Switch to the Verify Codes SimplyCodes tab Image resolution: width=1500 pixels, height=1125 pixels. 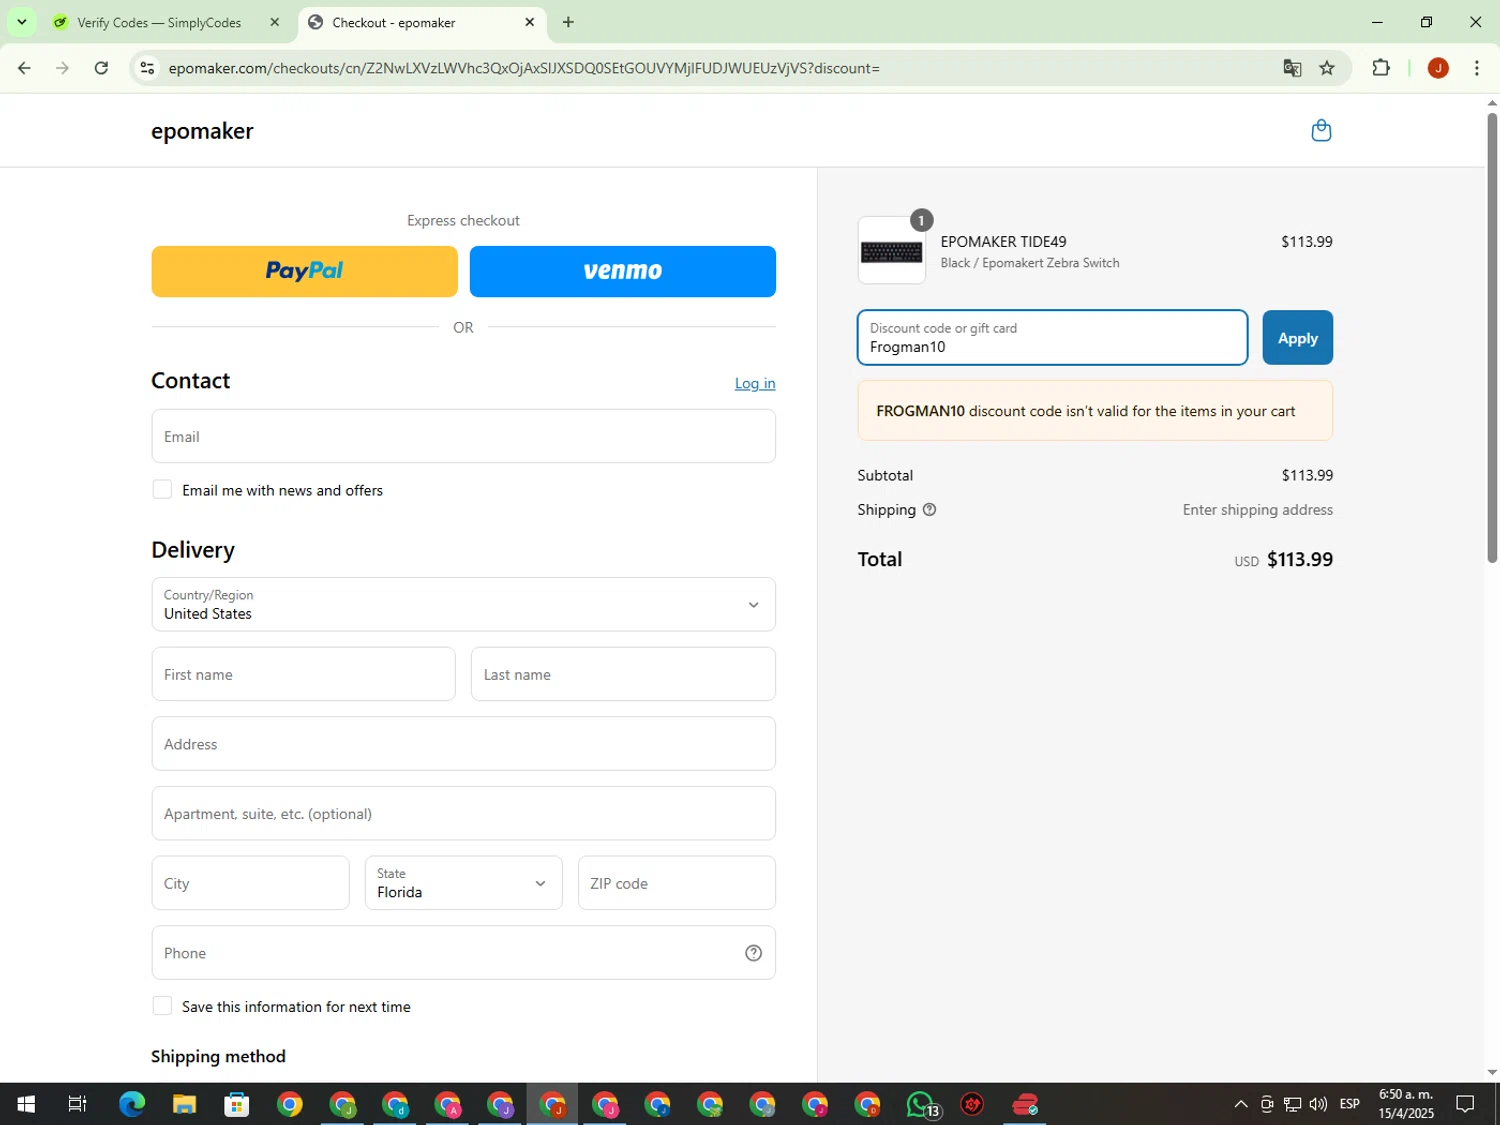tap(160, 22)
